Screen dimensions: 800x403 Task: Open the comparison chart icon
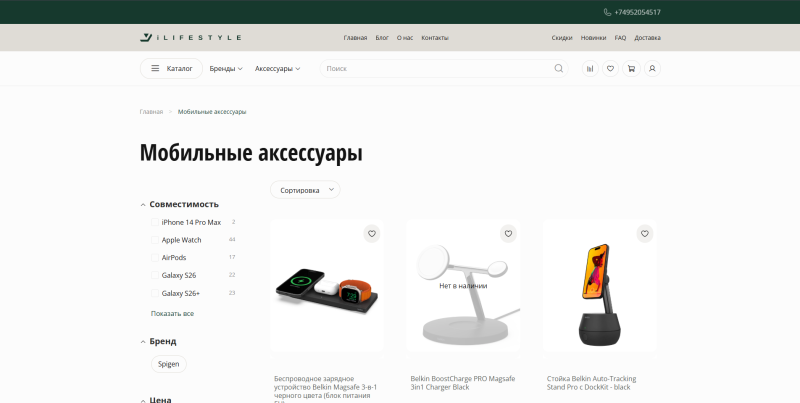tap(590, 68)
